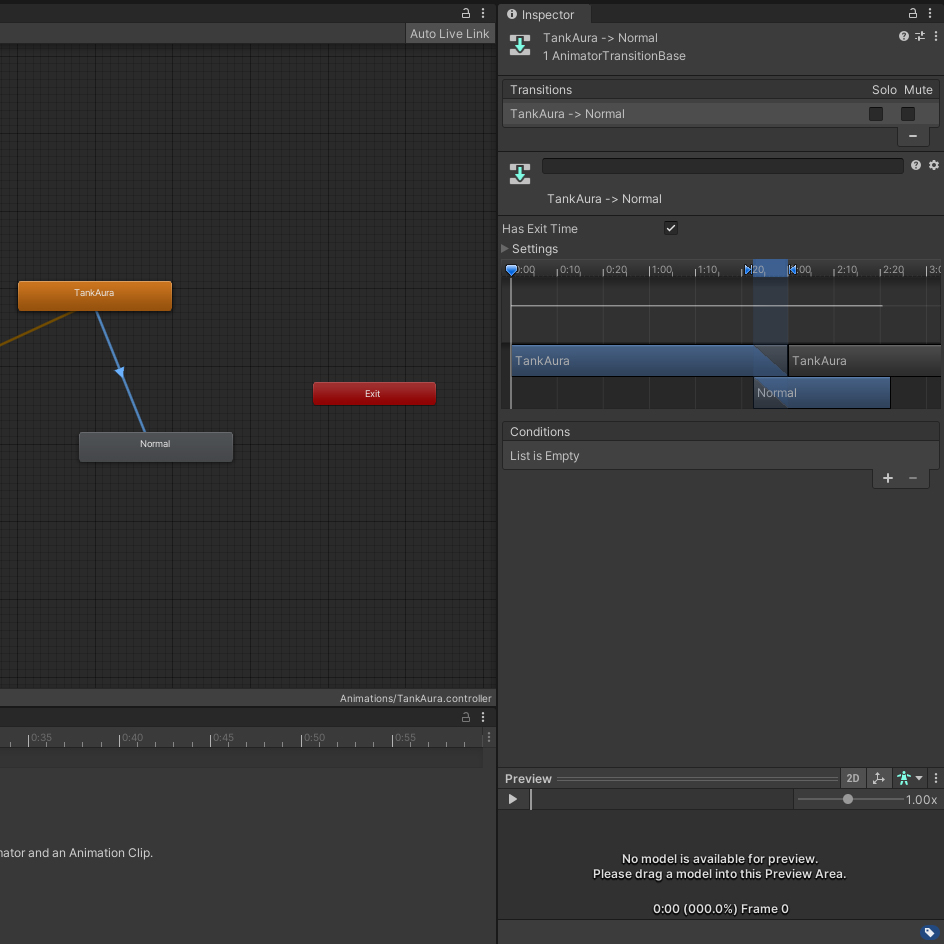Select the blue transition arrow in graph

120,371
